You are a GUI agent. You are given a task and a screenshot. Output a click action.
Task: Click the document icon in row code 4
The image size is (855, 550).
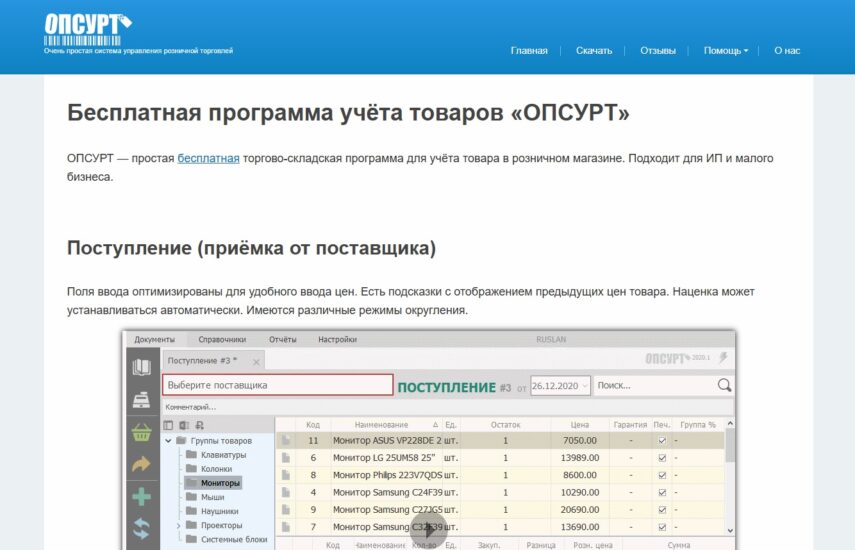[x=286, y=492]
